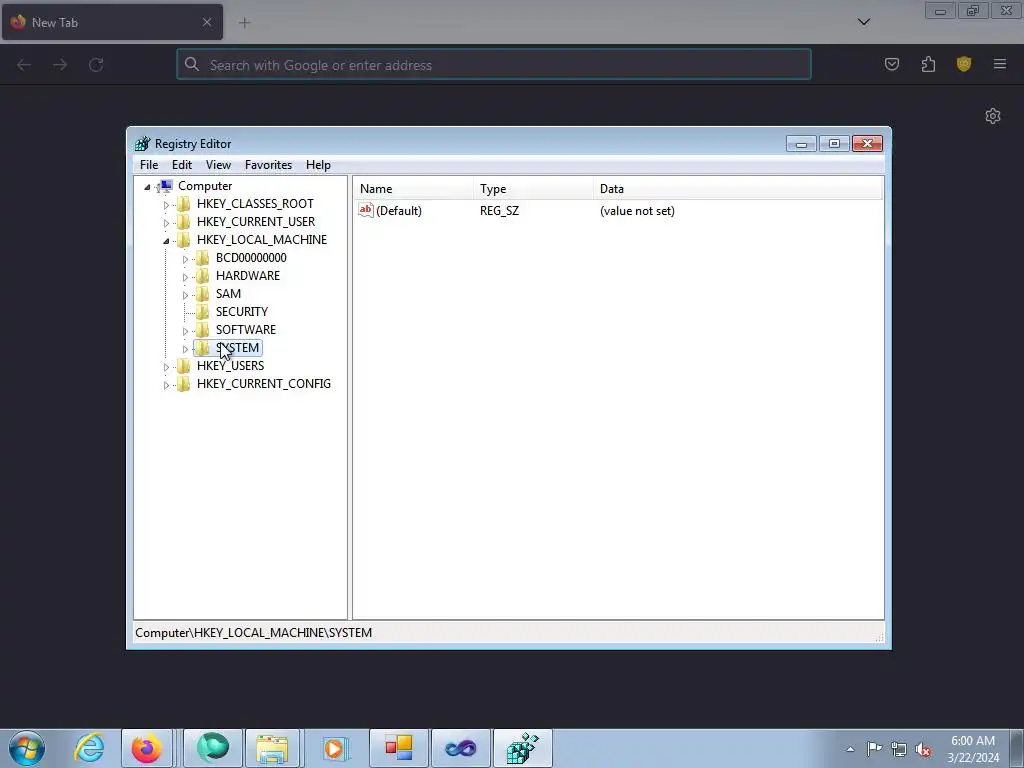
Task: Expand the HKEY_CLASSES_ROOT arrow
Action: tap(166, 204)
